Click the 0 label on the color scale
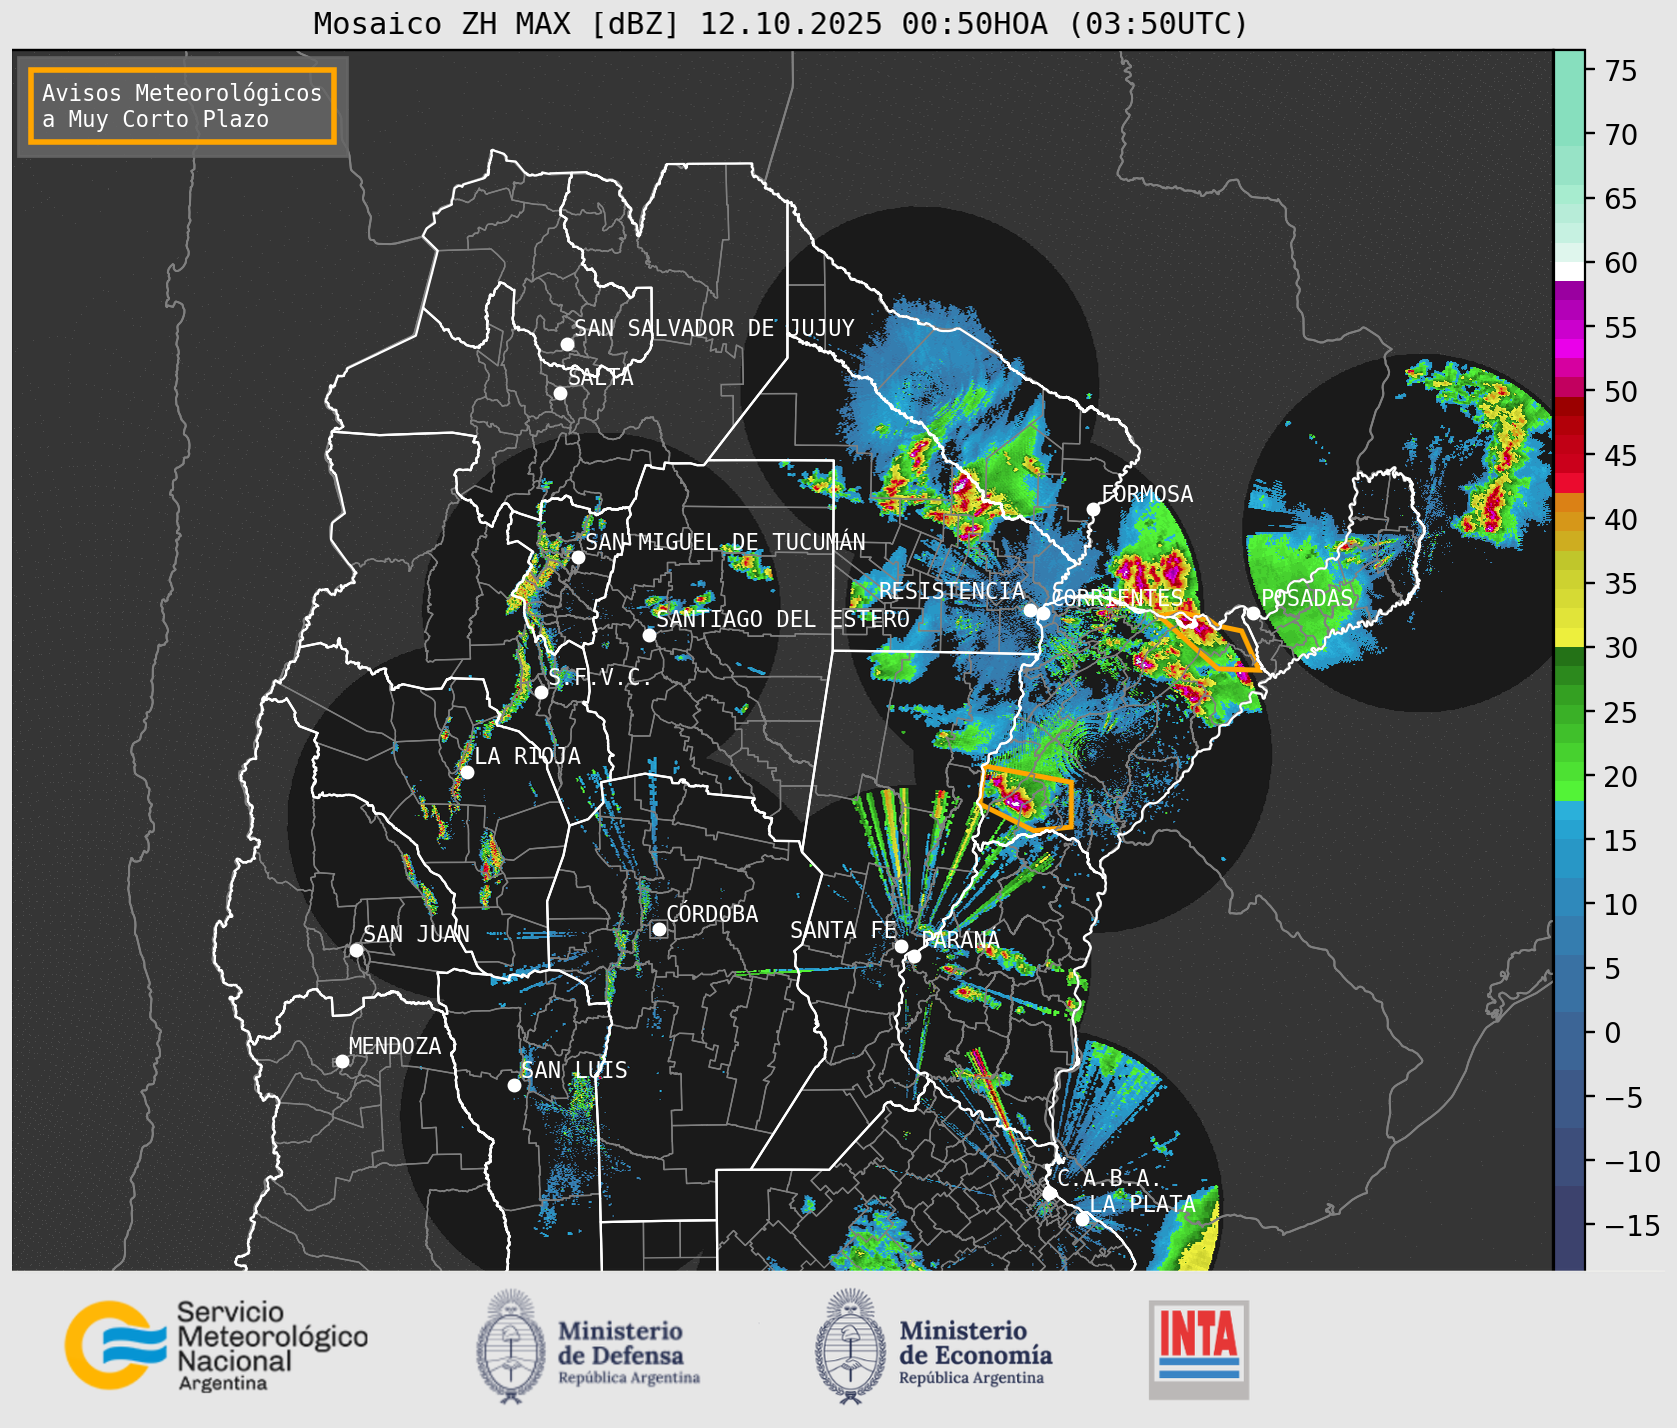The height and width of the screenshot is (1428, 1677). (x=1612, y=1033)
